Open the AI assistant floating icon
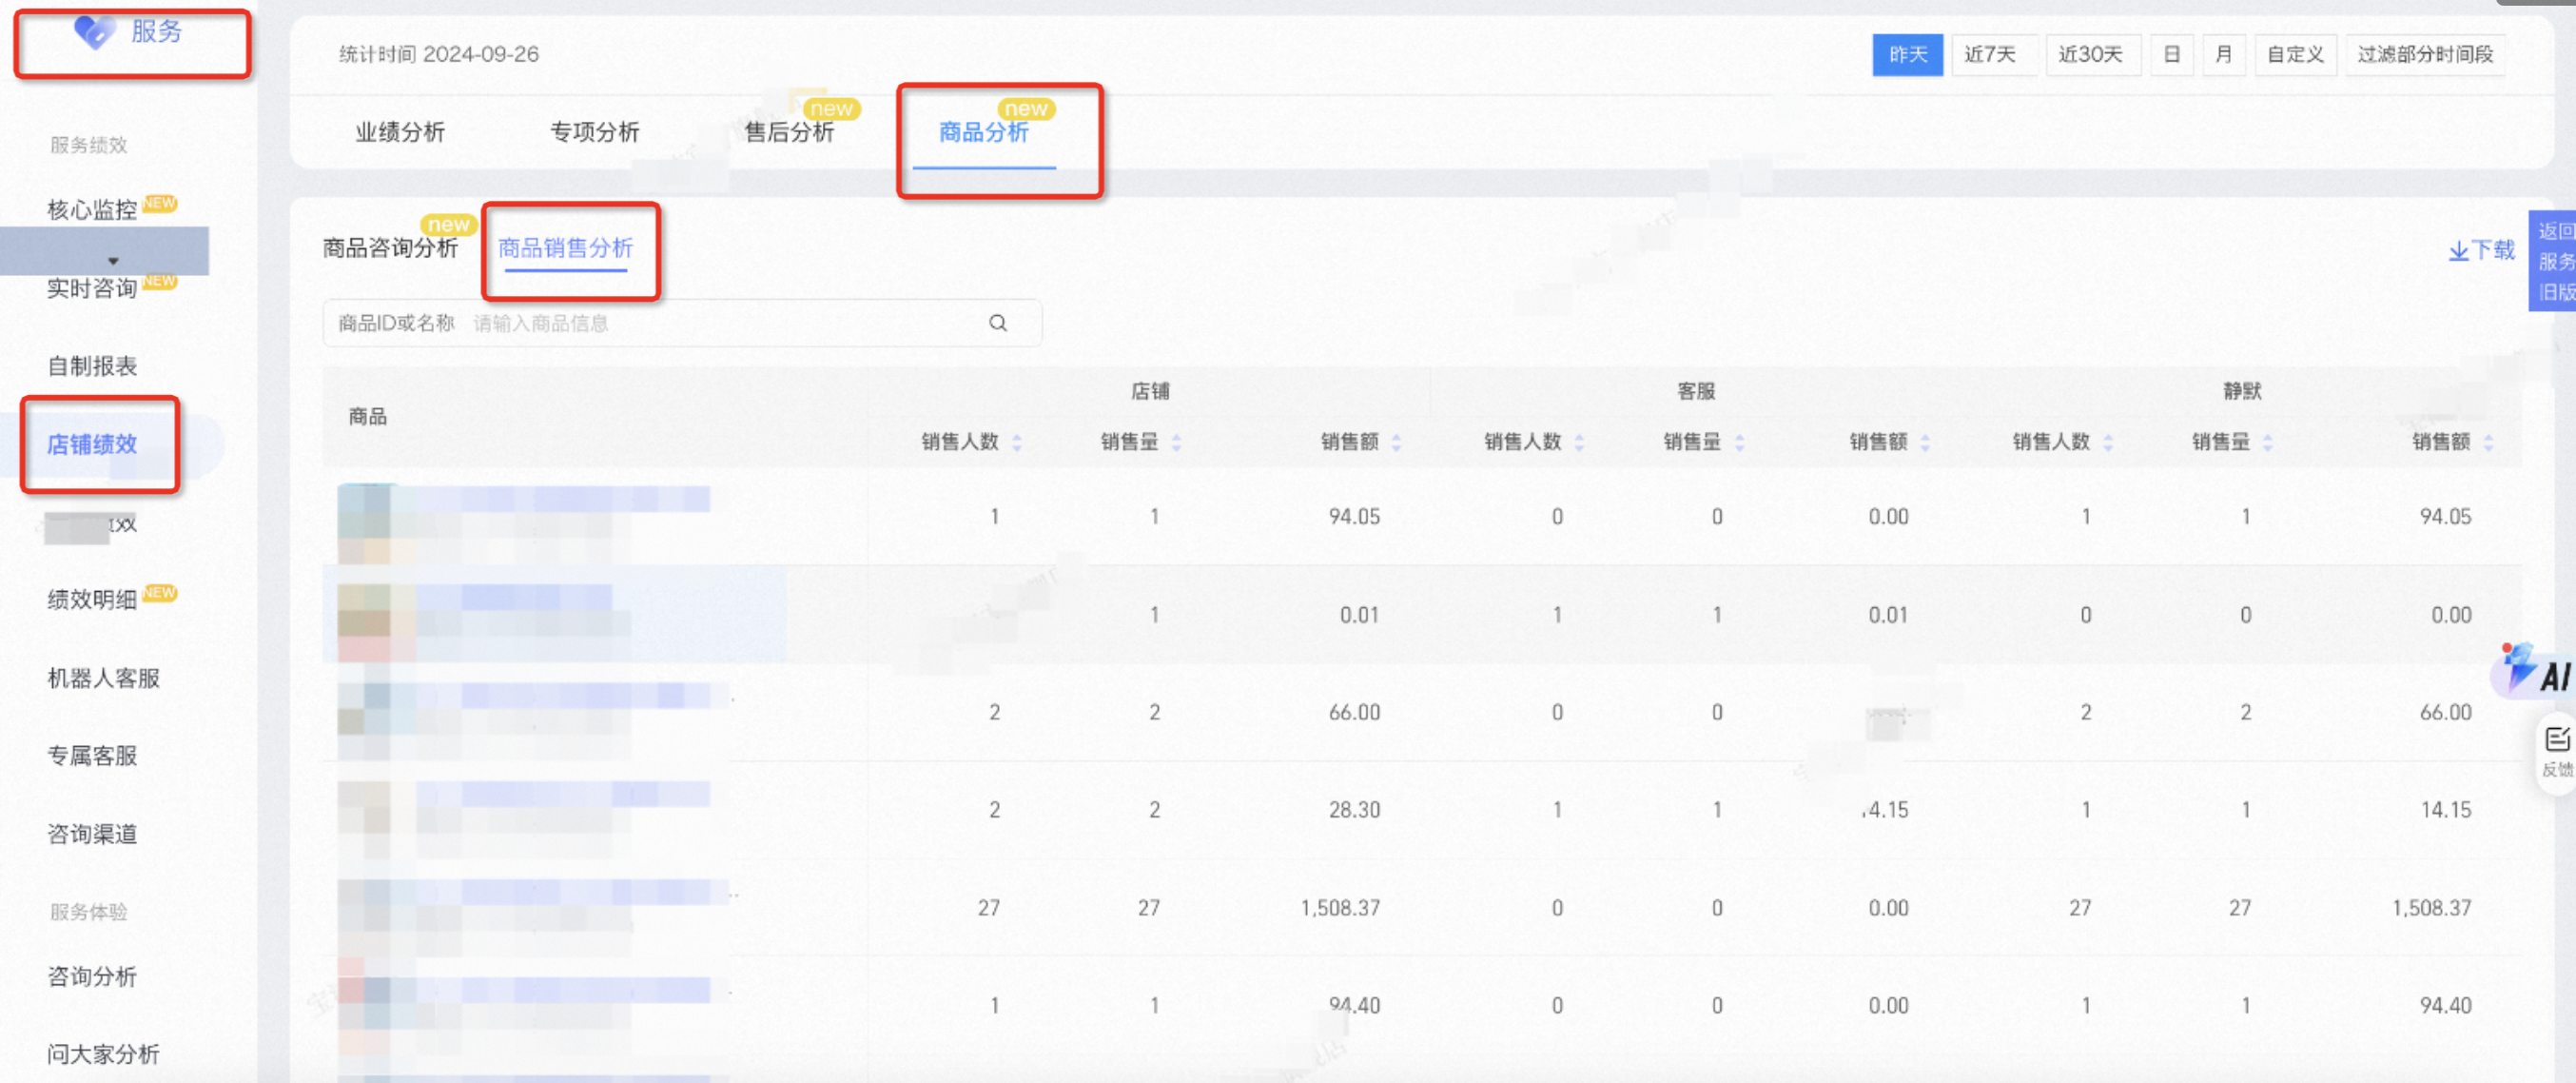This screenshot has width=2576, height=1083. coord(2535,669)
